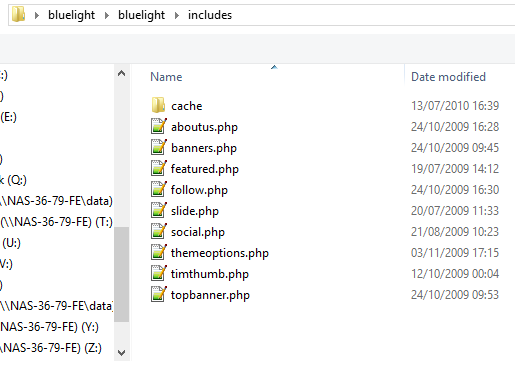Select the file named aboutus.php
The image size is (515, 372).
coord(204,127)
